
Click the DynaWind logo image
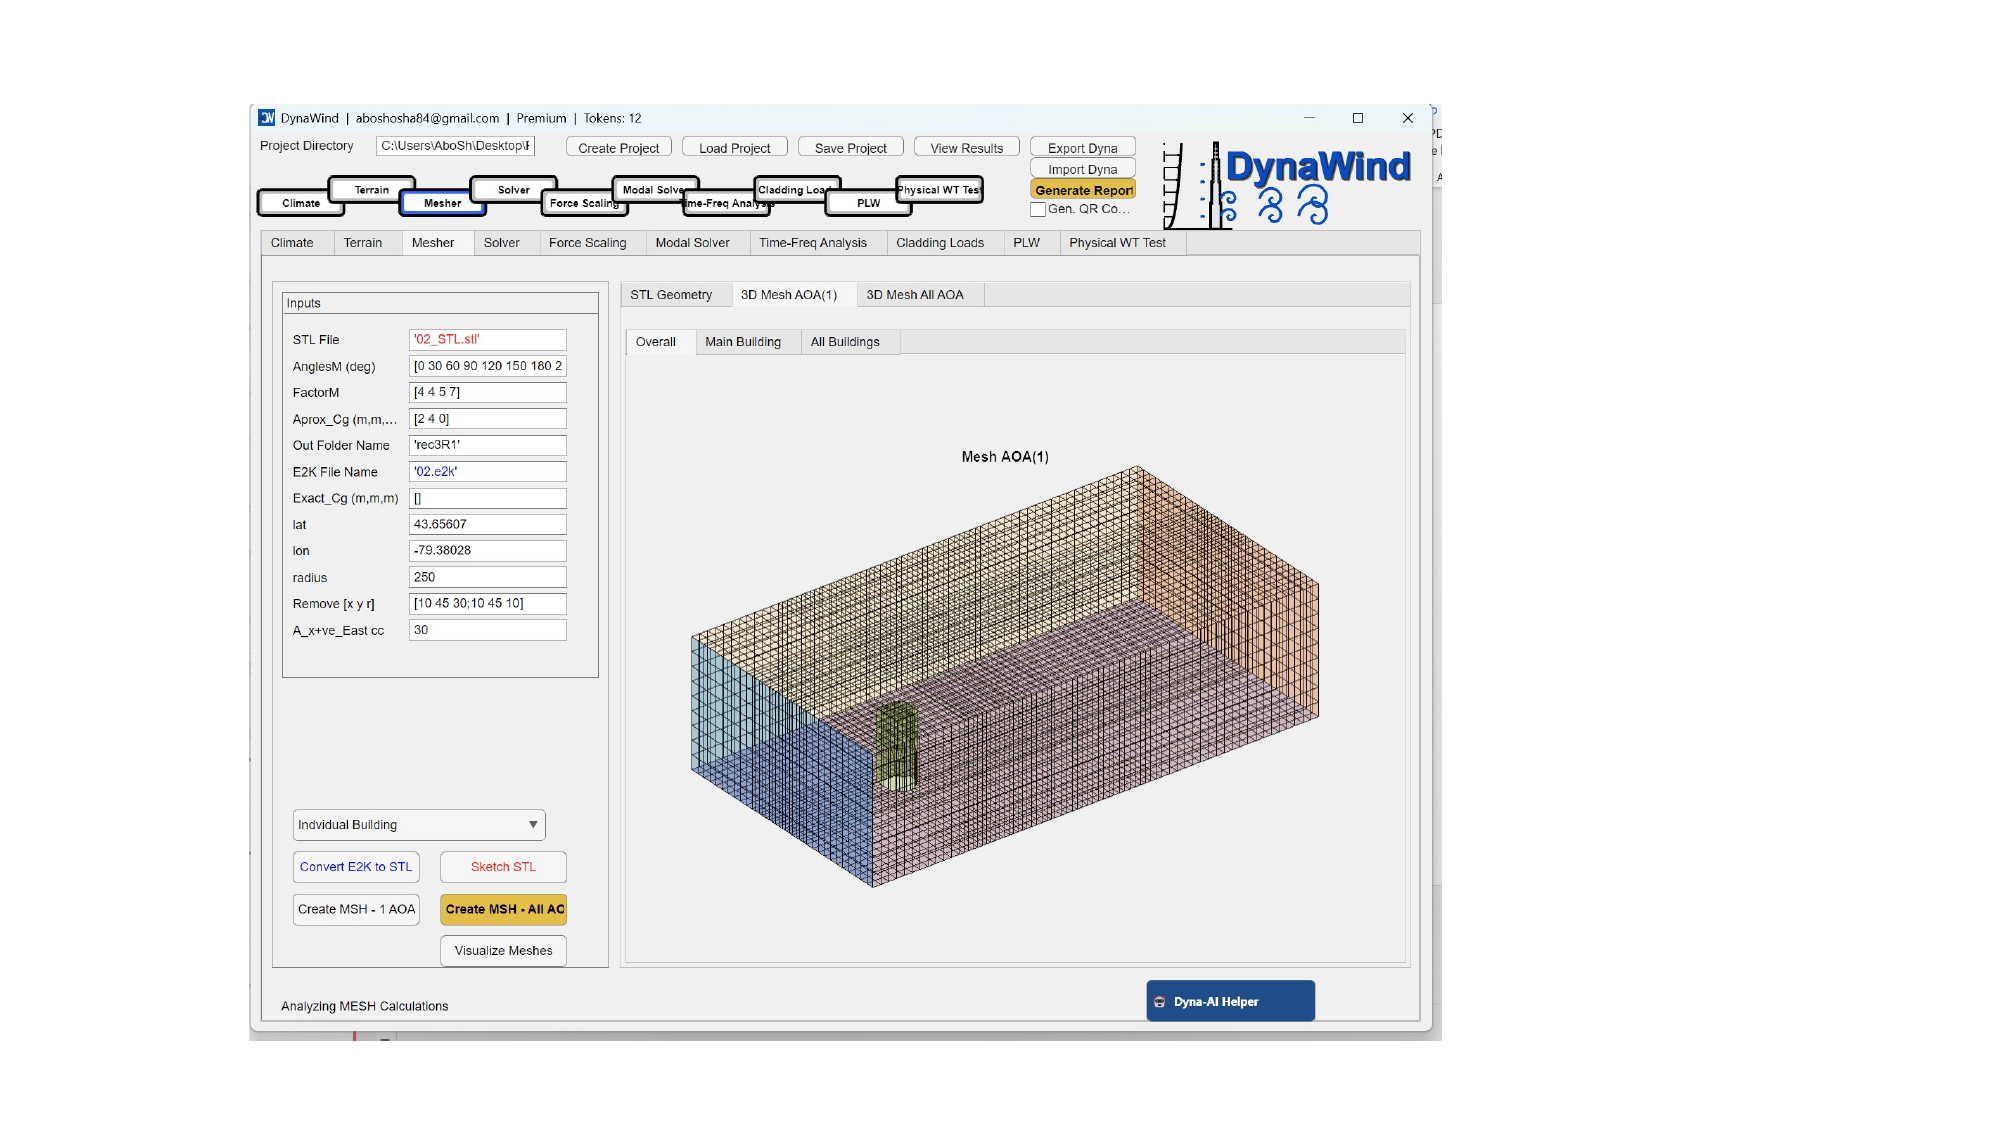point(1288,185)
